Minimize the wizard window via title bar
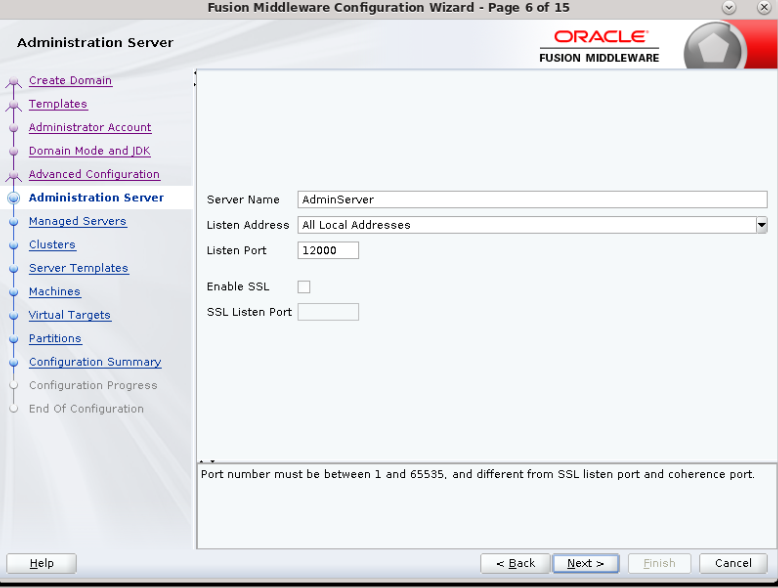Image resolution: width=778 pixels, height=588 pixels. point(729,7)
